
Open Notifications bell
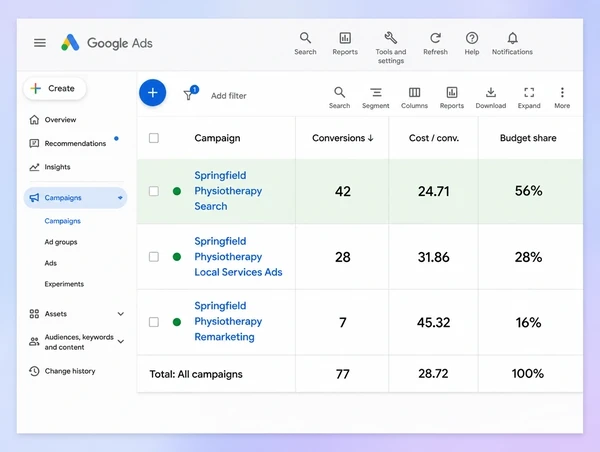512,44
